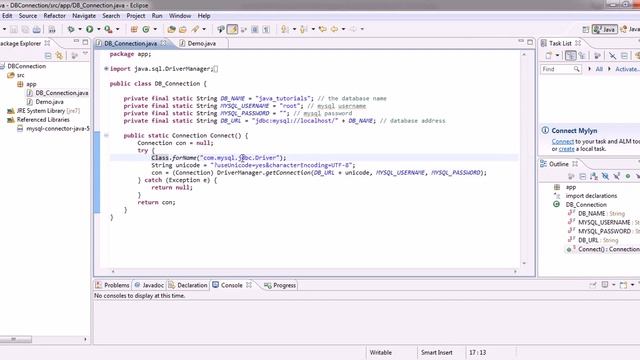Minimize the Package Explorer view

[76, 42]
